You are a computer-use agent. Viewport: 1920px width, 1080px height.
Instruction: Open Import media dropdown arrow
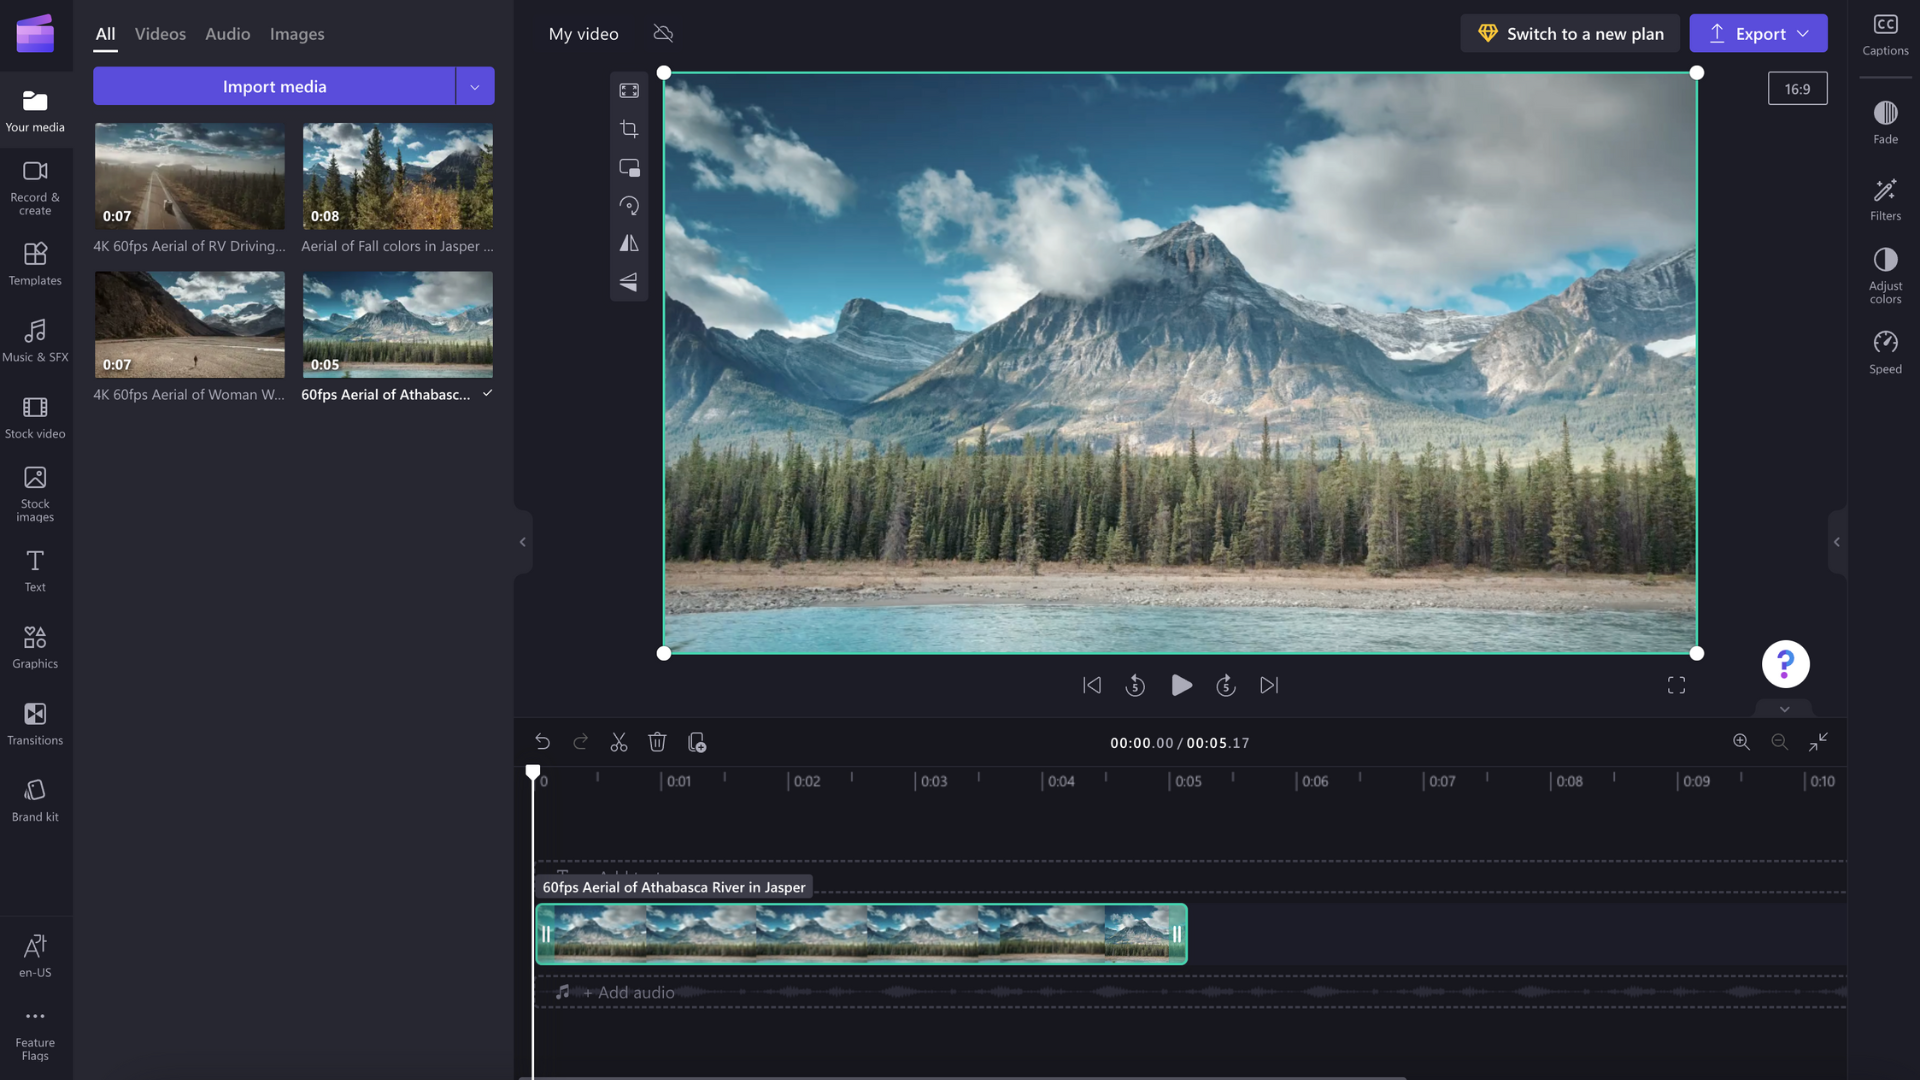coord(475,87)
